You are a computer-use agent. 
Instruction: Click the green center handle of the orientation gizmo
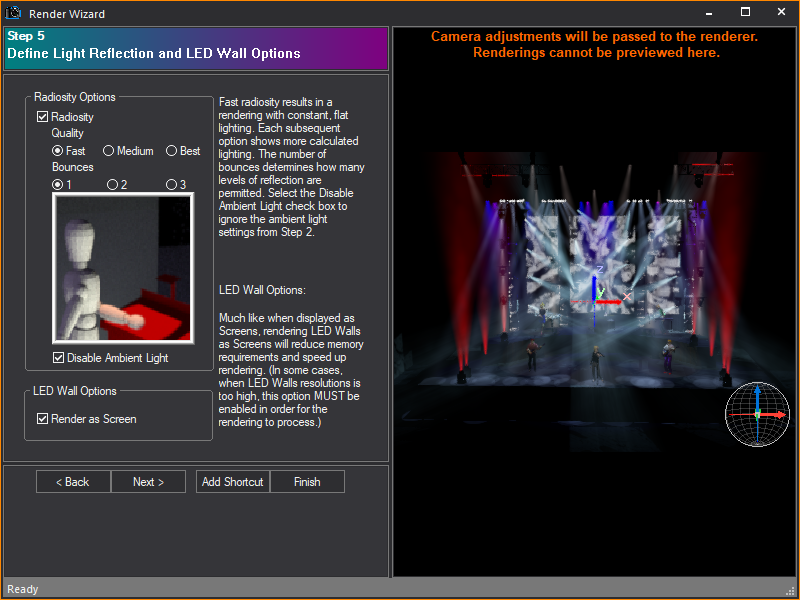(757, 414)
